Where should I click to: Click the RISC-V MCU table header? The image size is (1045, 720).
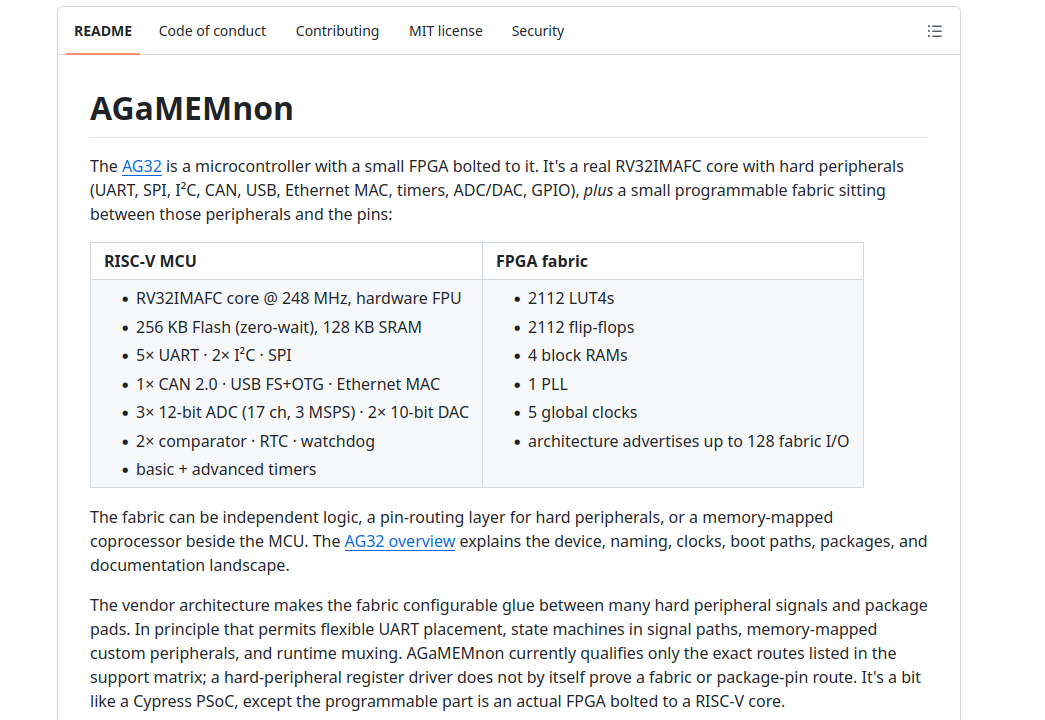pos(150,261)
